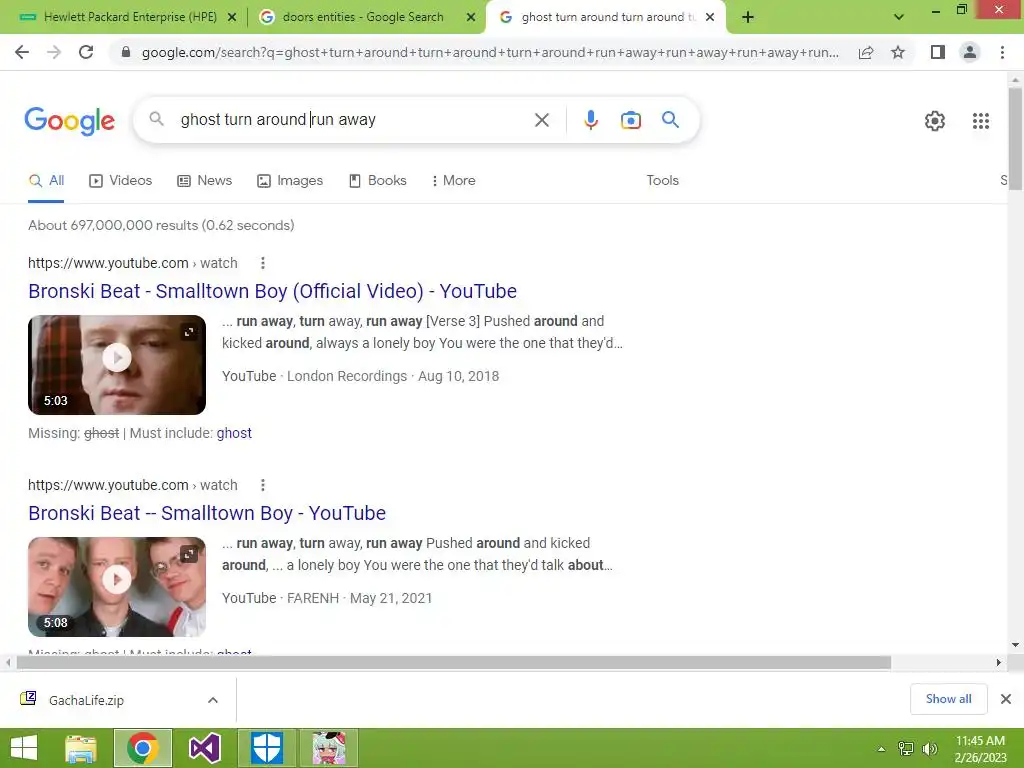Show hidden system tray icons
Viewport: 1024px width, 768px height.
(881, 749)
